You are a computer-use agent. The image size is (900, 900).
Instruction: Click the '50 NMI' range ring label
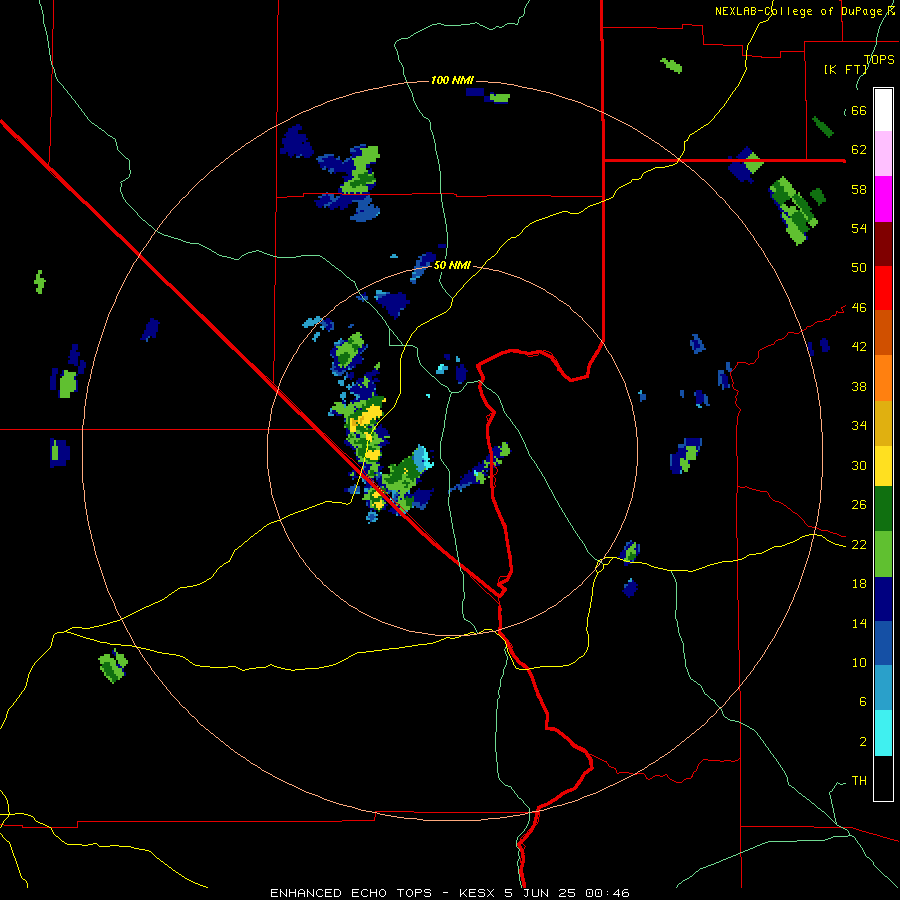tap(452, 265)
